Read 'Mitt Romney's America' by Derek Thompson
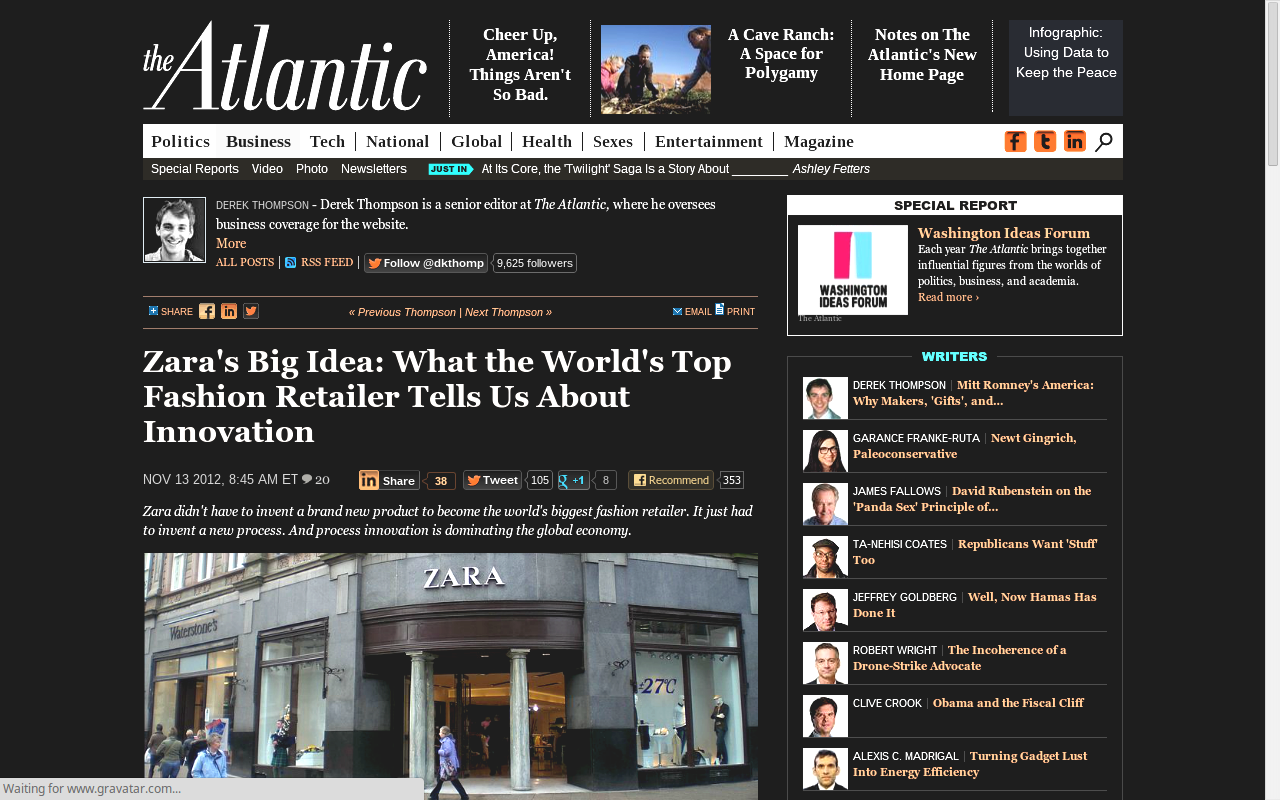Viewport: 1280px width, 800px height. tap(973, 393)
